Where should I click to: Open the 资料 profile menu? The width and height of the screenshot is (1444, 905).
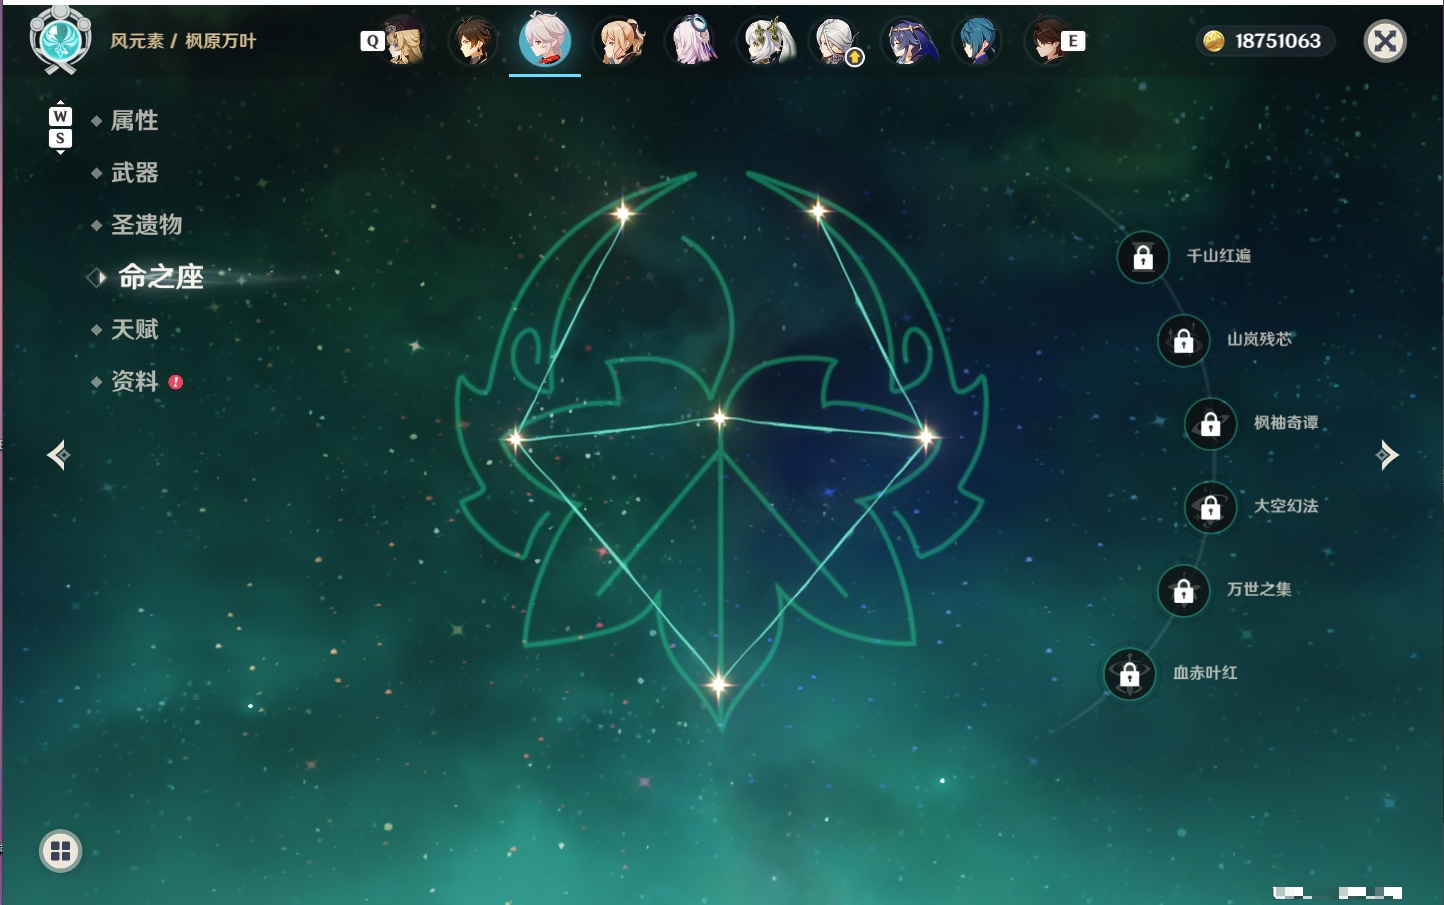click(134, 381)
